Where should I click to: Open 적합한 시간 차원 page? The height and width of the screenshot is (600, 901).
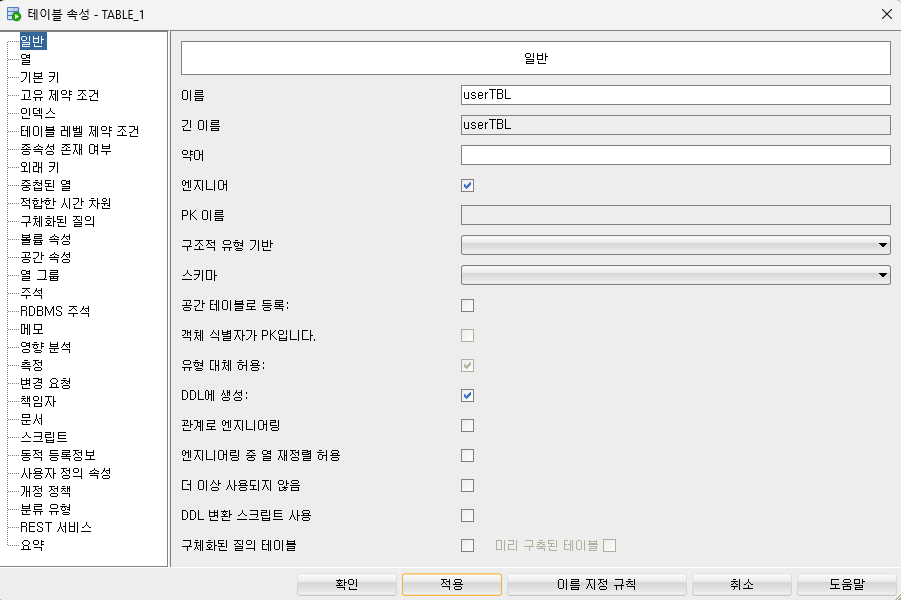(66, 203)
